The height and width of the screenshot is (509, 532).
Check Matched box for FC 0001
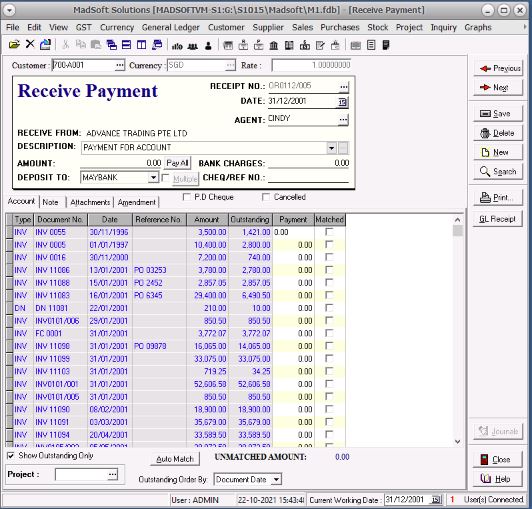(x=329, y=333)
